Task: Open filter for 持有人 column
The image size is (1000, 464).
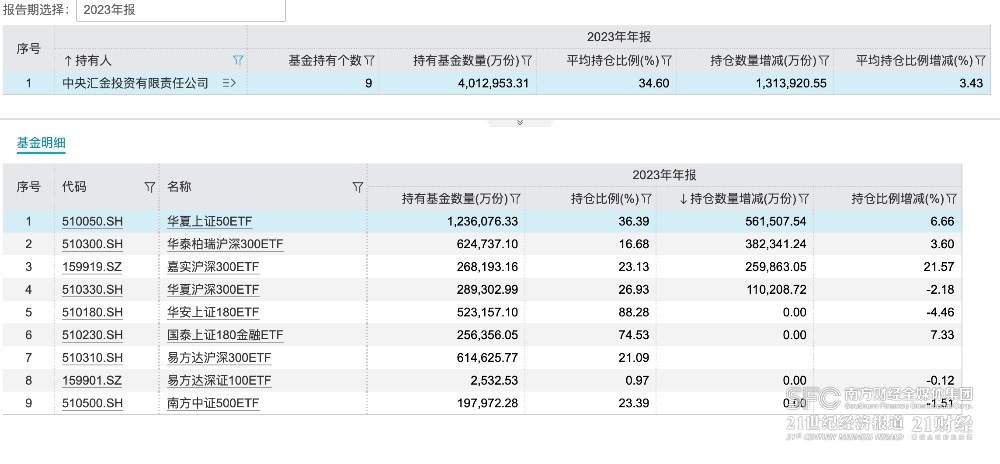Action: (x=238, y=61)
